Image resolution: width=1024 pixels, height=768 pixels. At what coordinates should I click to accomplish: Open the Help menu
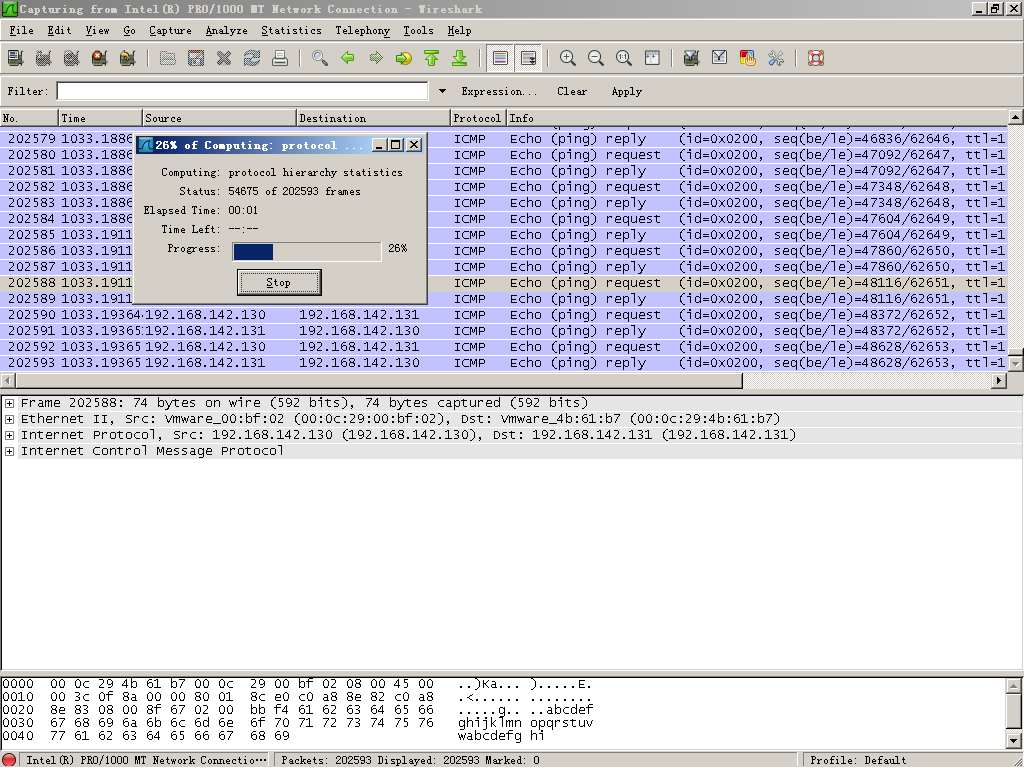tap(459, 30)
